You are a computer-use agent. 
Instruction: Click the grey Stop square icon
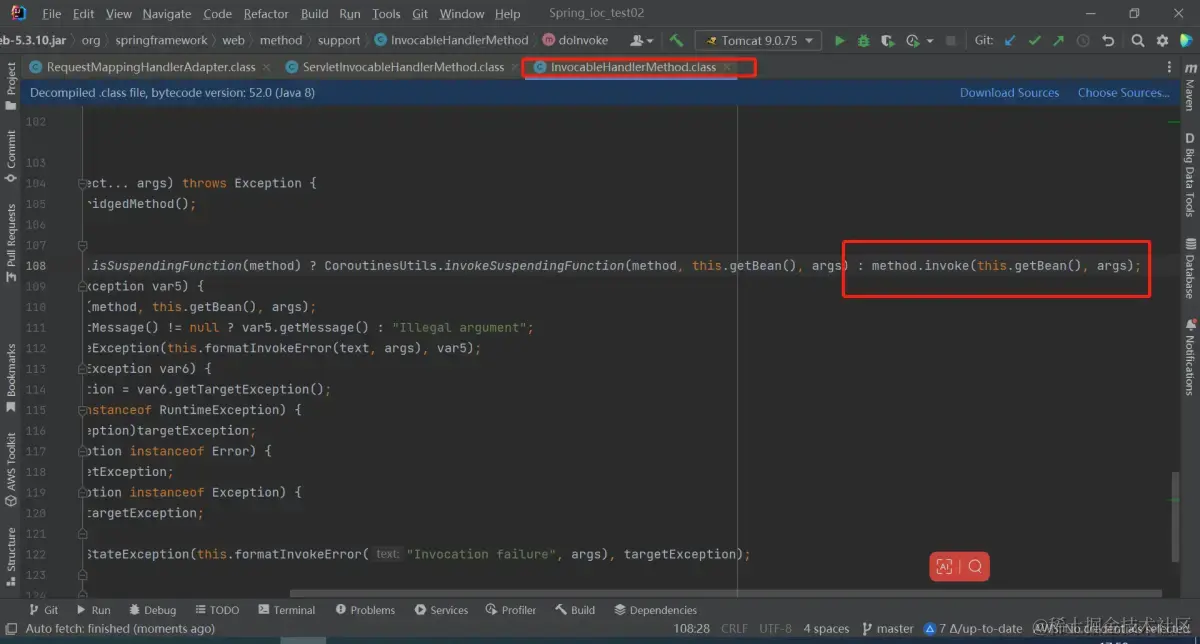[x=951, y=41]
